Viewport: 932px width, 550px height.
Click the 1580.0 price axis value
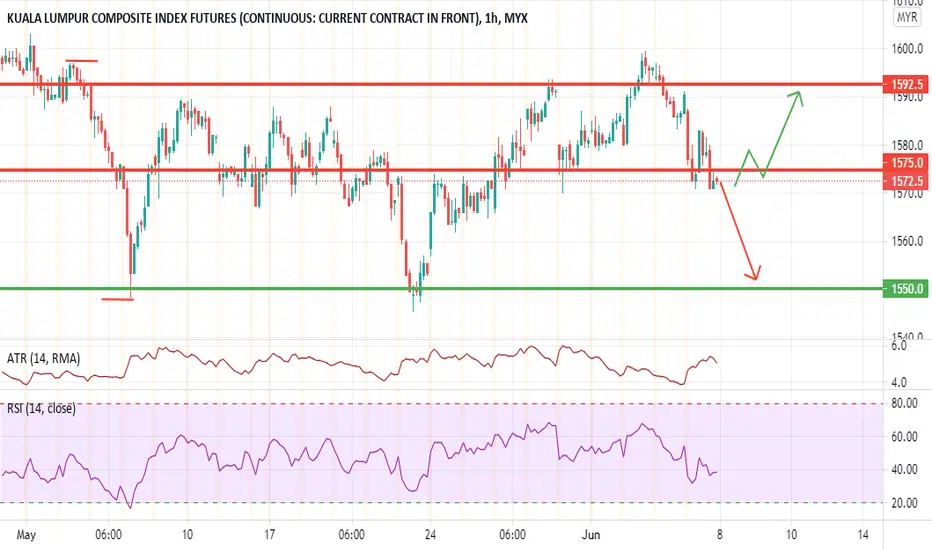(x=907, y=145)
